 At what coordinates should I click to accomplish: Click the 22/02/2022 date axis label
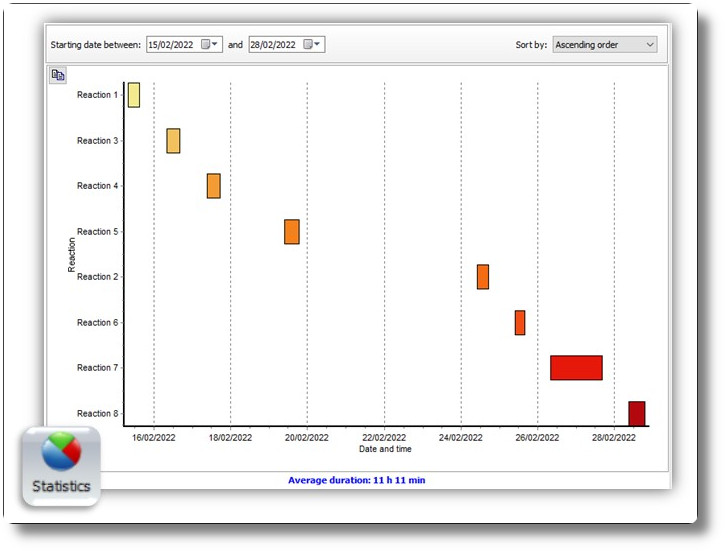click(384, 437)
